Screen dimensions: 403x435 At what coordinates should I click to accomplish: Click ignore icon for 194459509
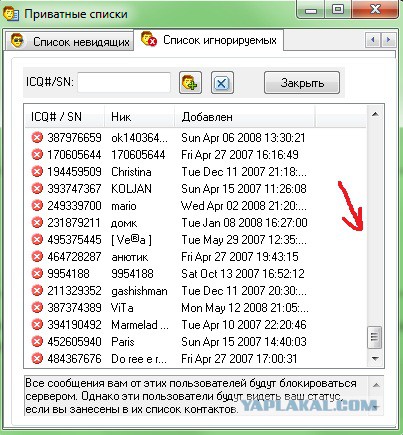click(x=37, y=171)
